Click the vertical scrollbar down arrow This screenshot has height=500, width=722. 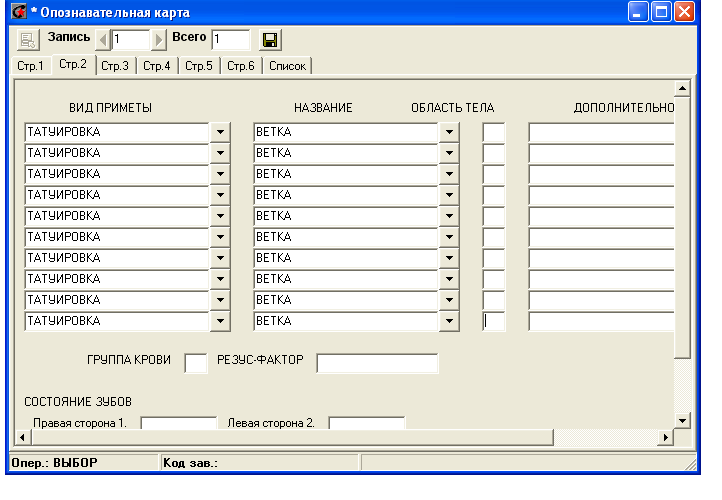coord(682,420)
